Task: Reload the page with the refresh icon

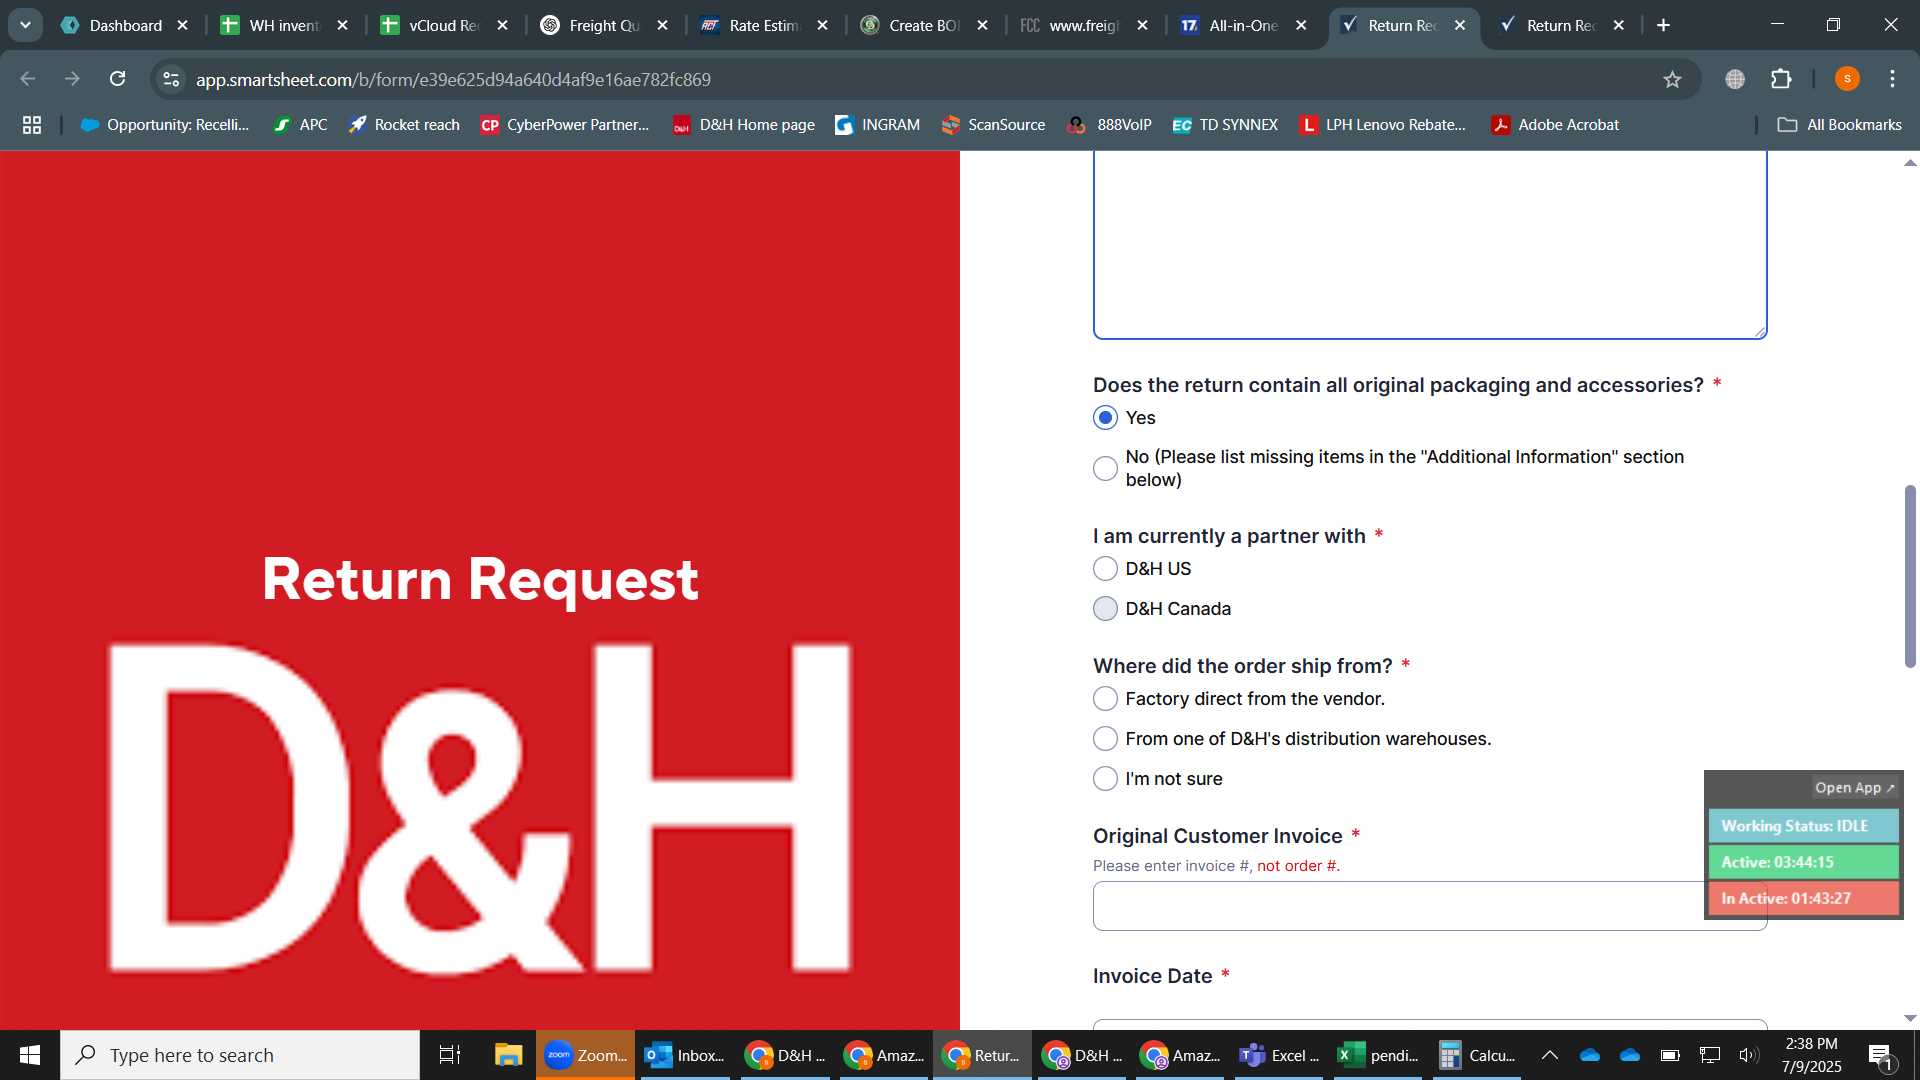Action: point(118,79)
